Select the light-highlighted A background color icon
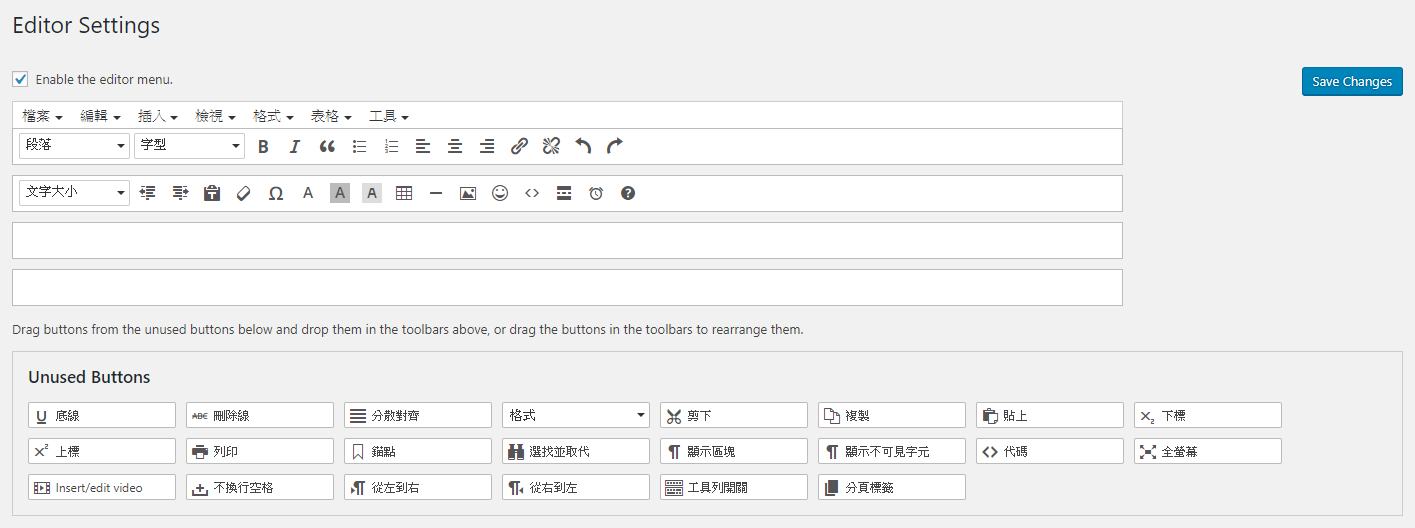 (372, 193)
